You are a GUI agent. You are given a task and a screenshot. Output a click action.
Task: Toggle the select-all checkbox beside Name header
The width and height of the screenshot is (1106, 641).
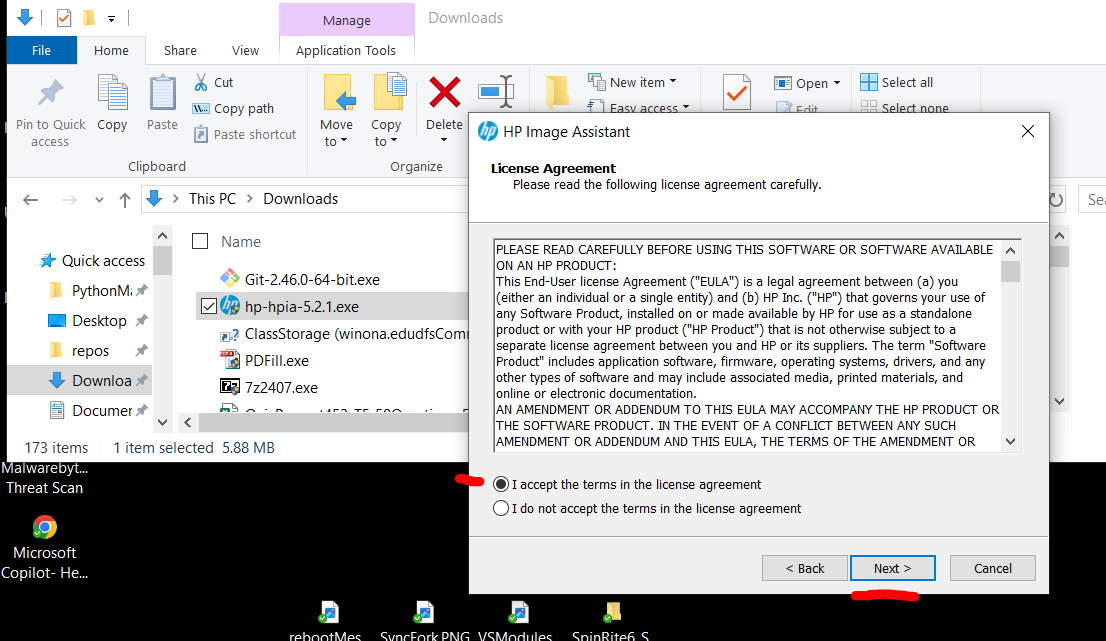[x=200, y=241]
